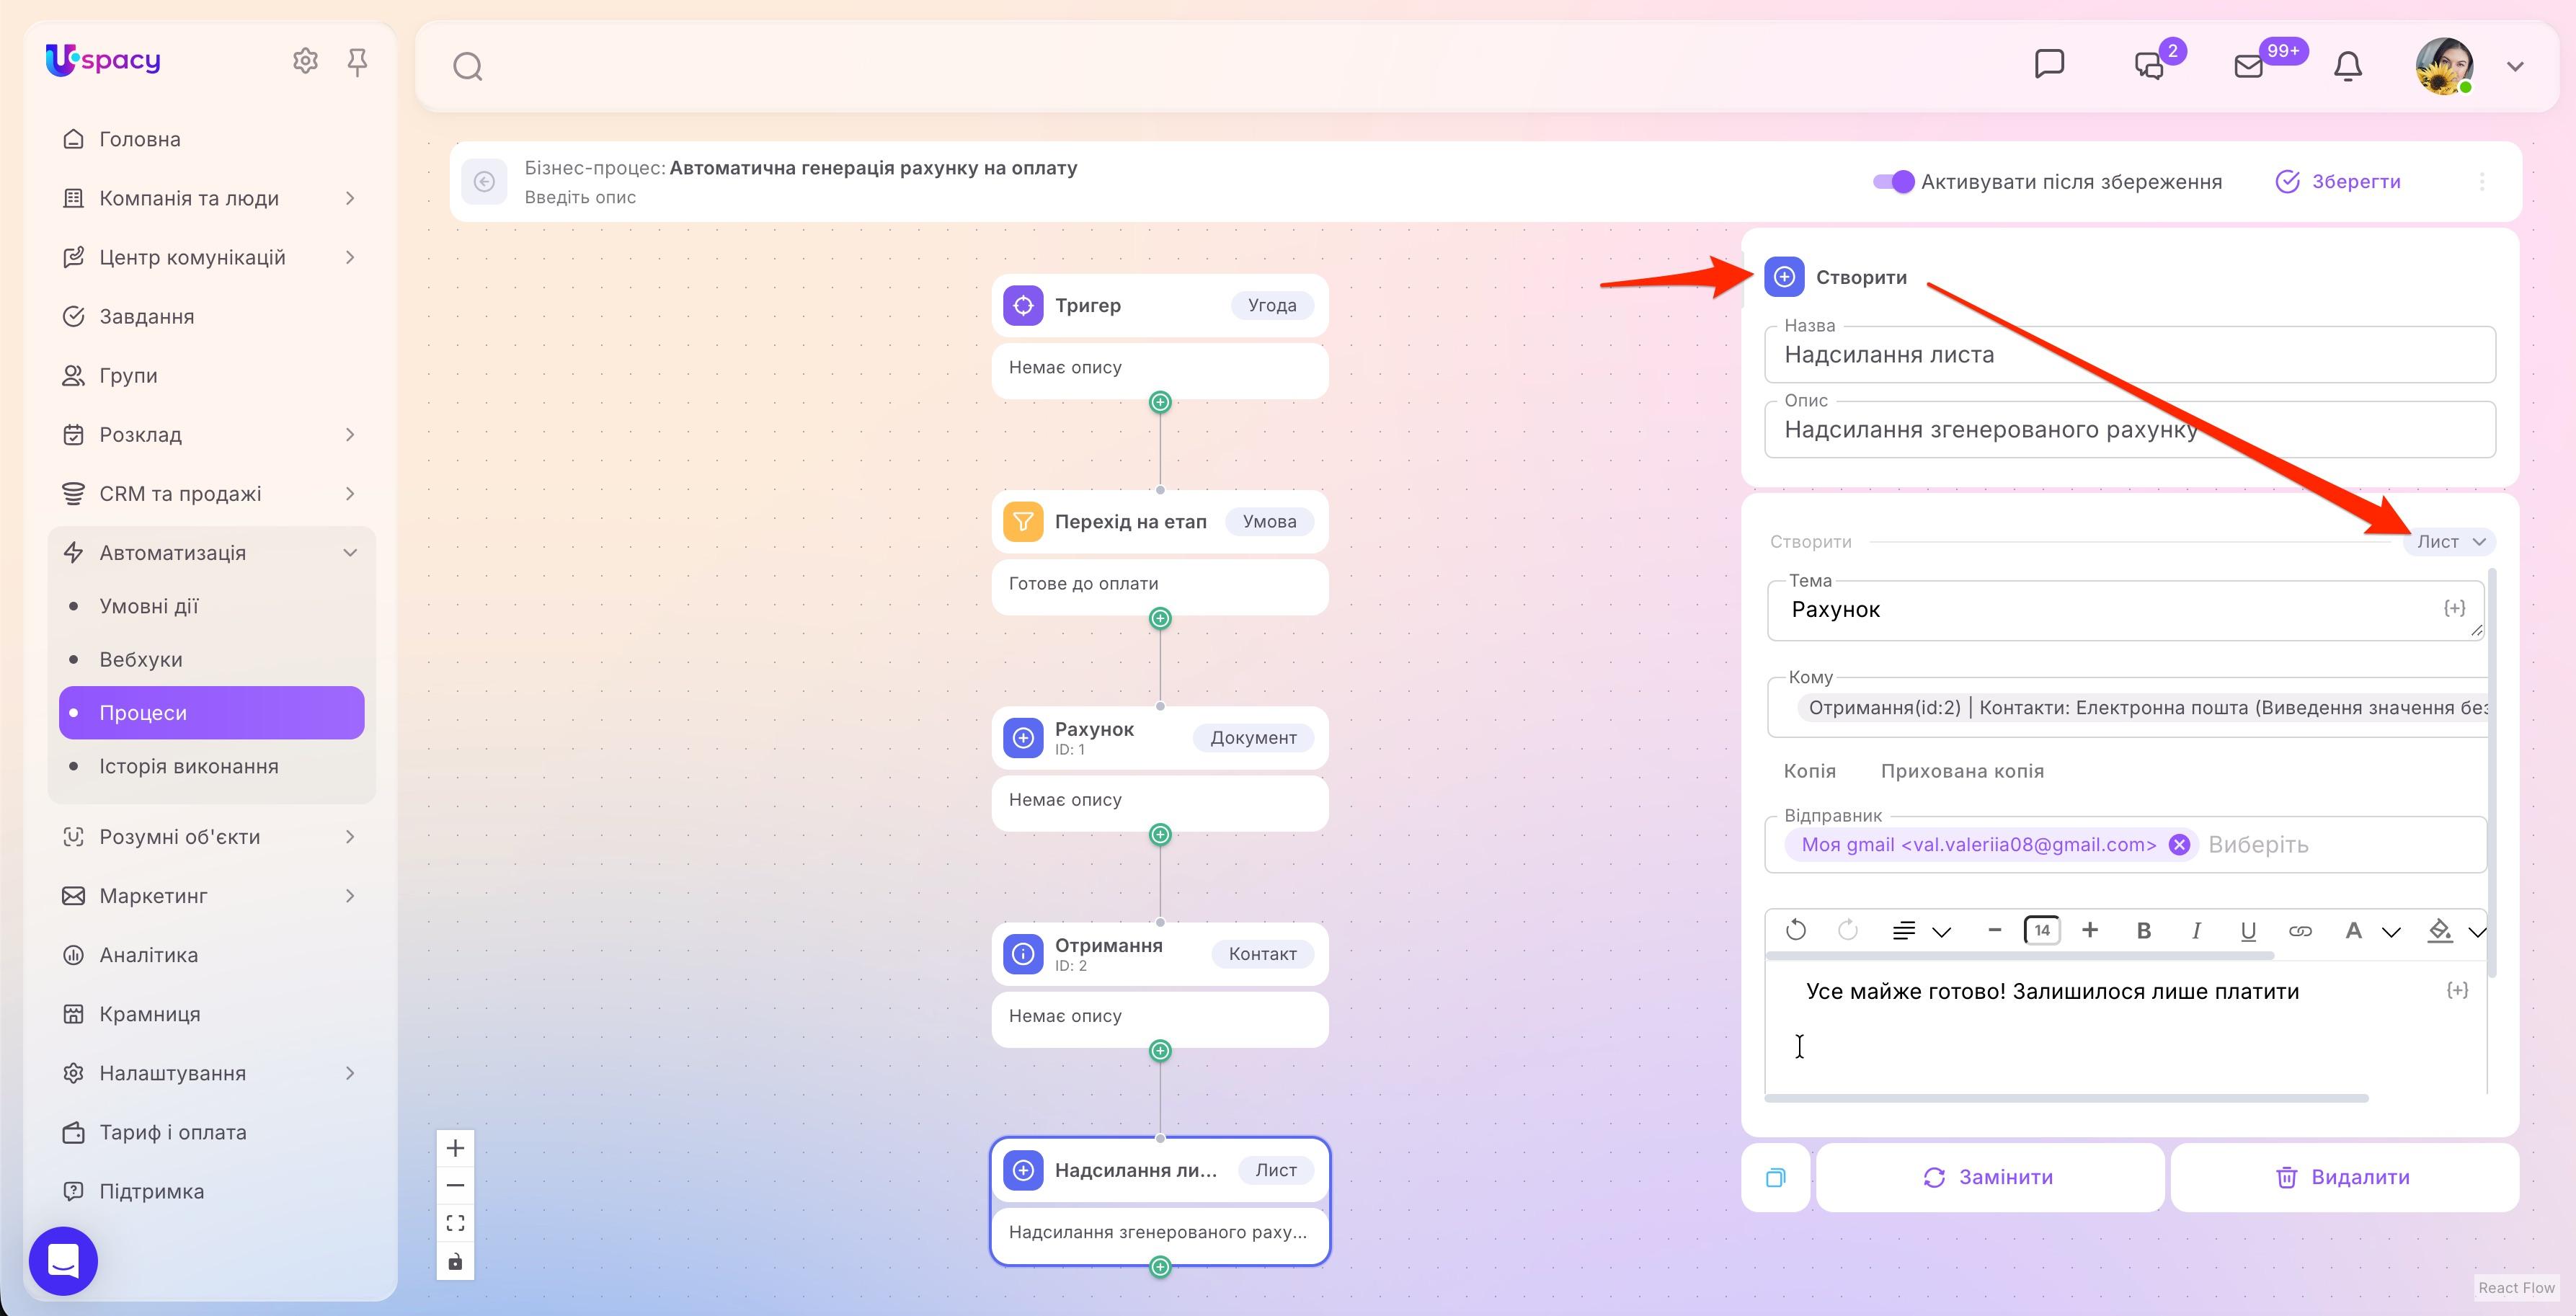The width and height of the screenshot is (2576, 1316).
Task: Expand the user profile chevron
Action: 2515,67
